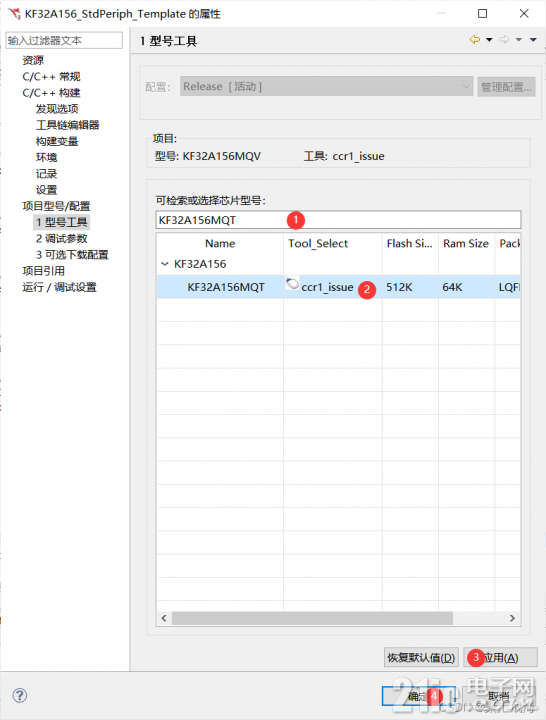Select the KF32A156MQT chip row
Screen dimensions: 546x720
coord(338,287)
